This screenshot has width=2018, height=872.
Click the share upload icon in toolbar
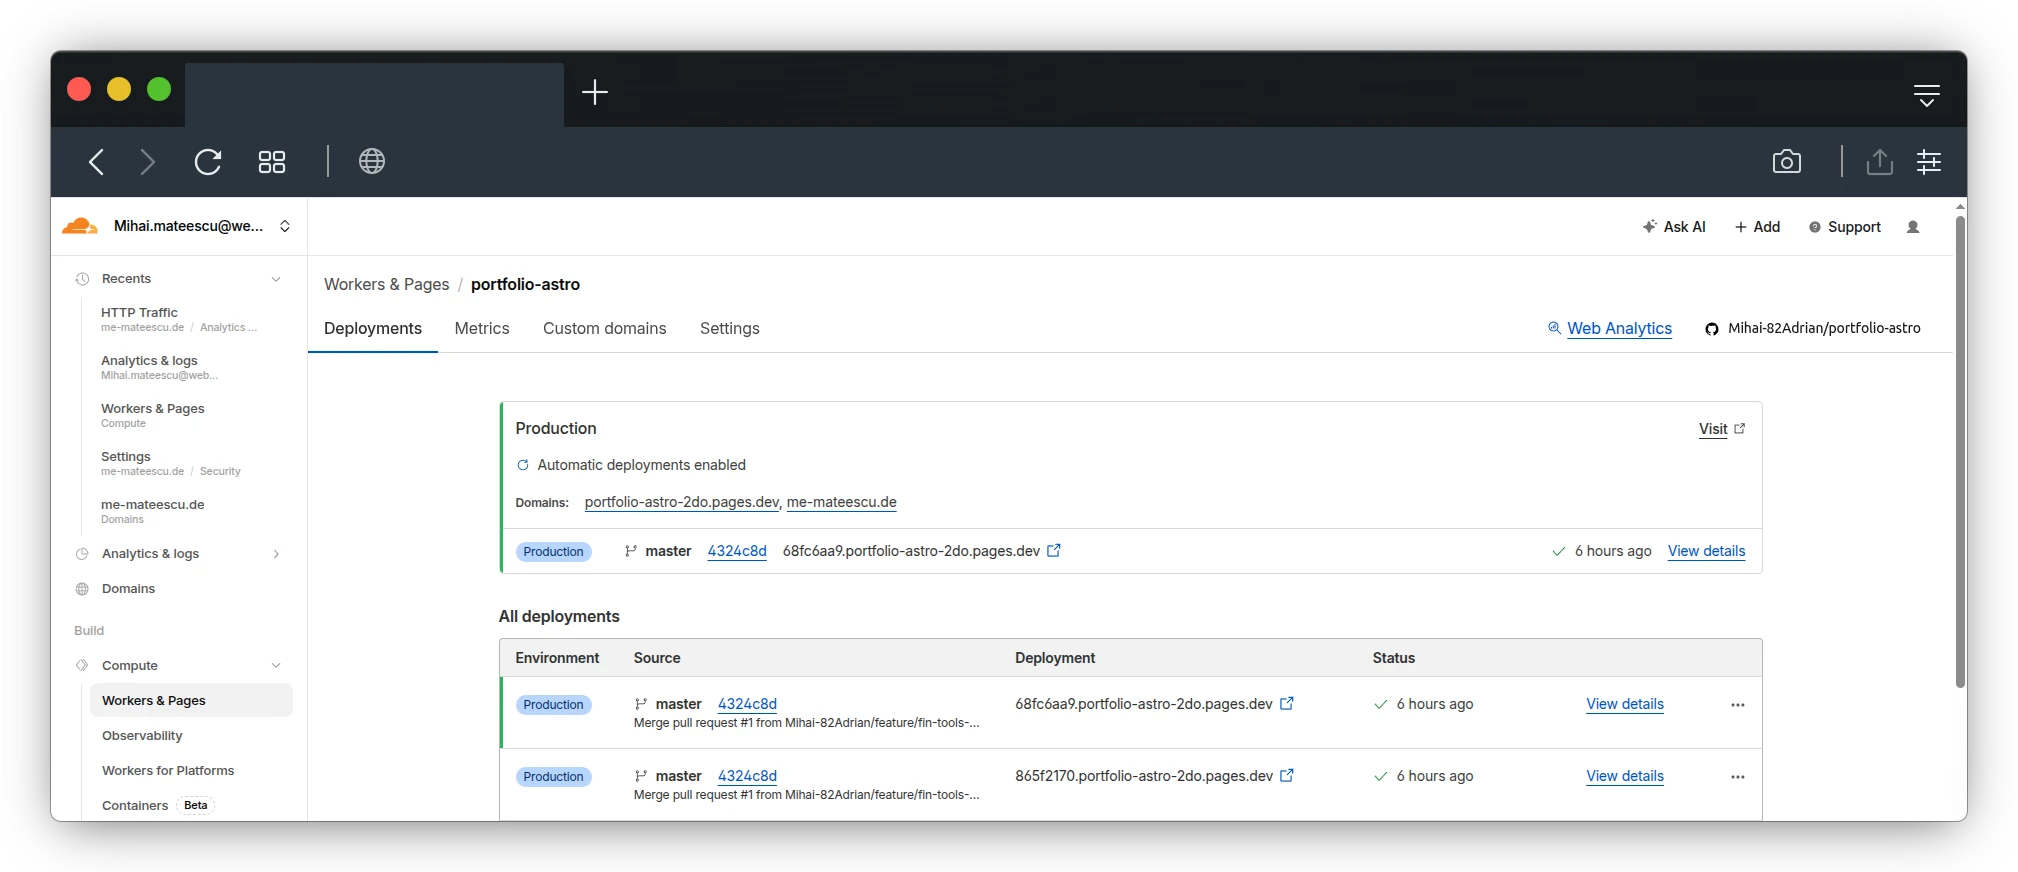1880,161
